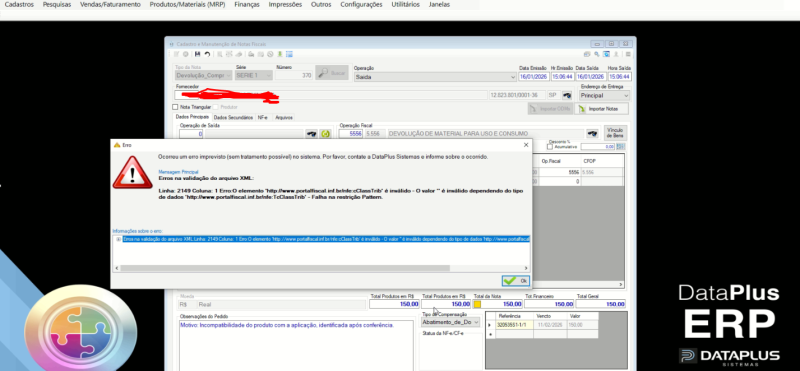The image size is (800, 371).
Task: Click into Observações do Pedido text area
Action: [296, 344]
